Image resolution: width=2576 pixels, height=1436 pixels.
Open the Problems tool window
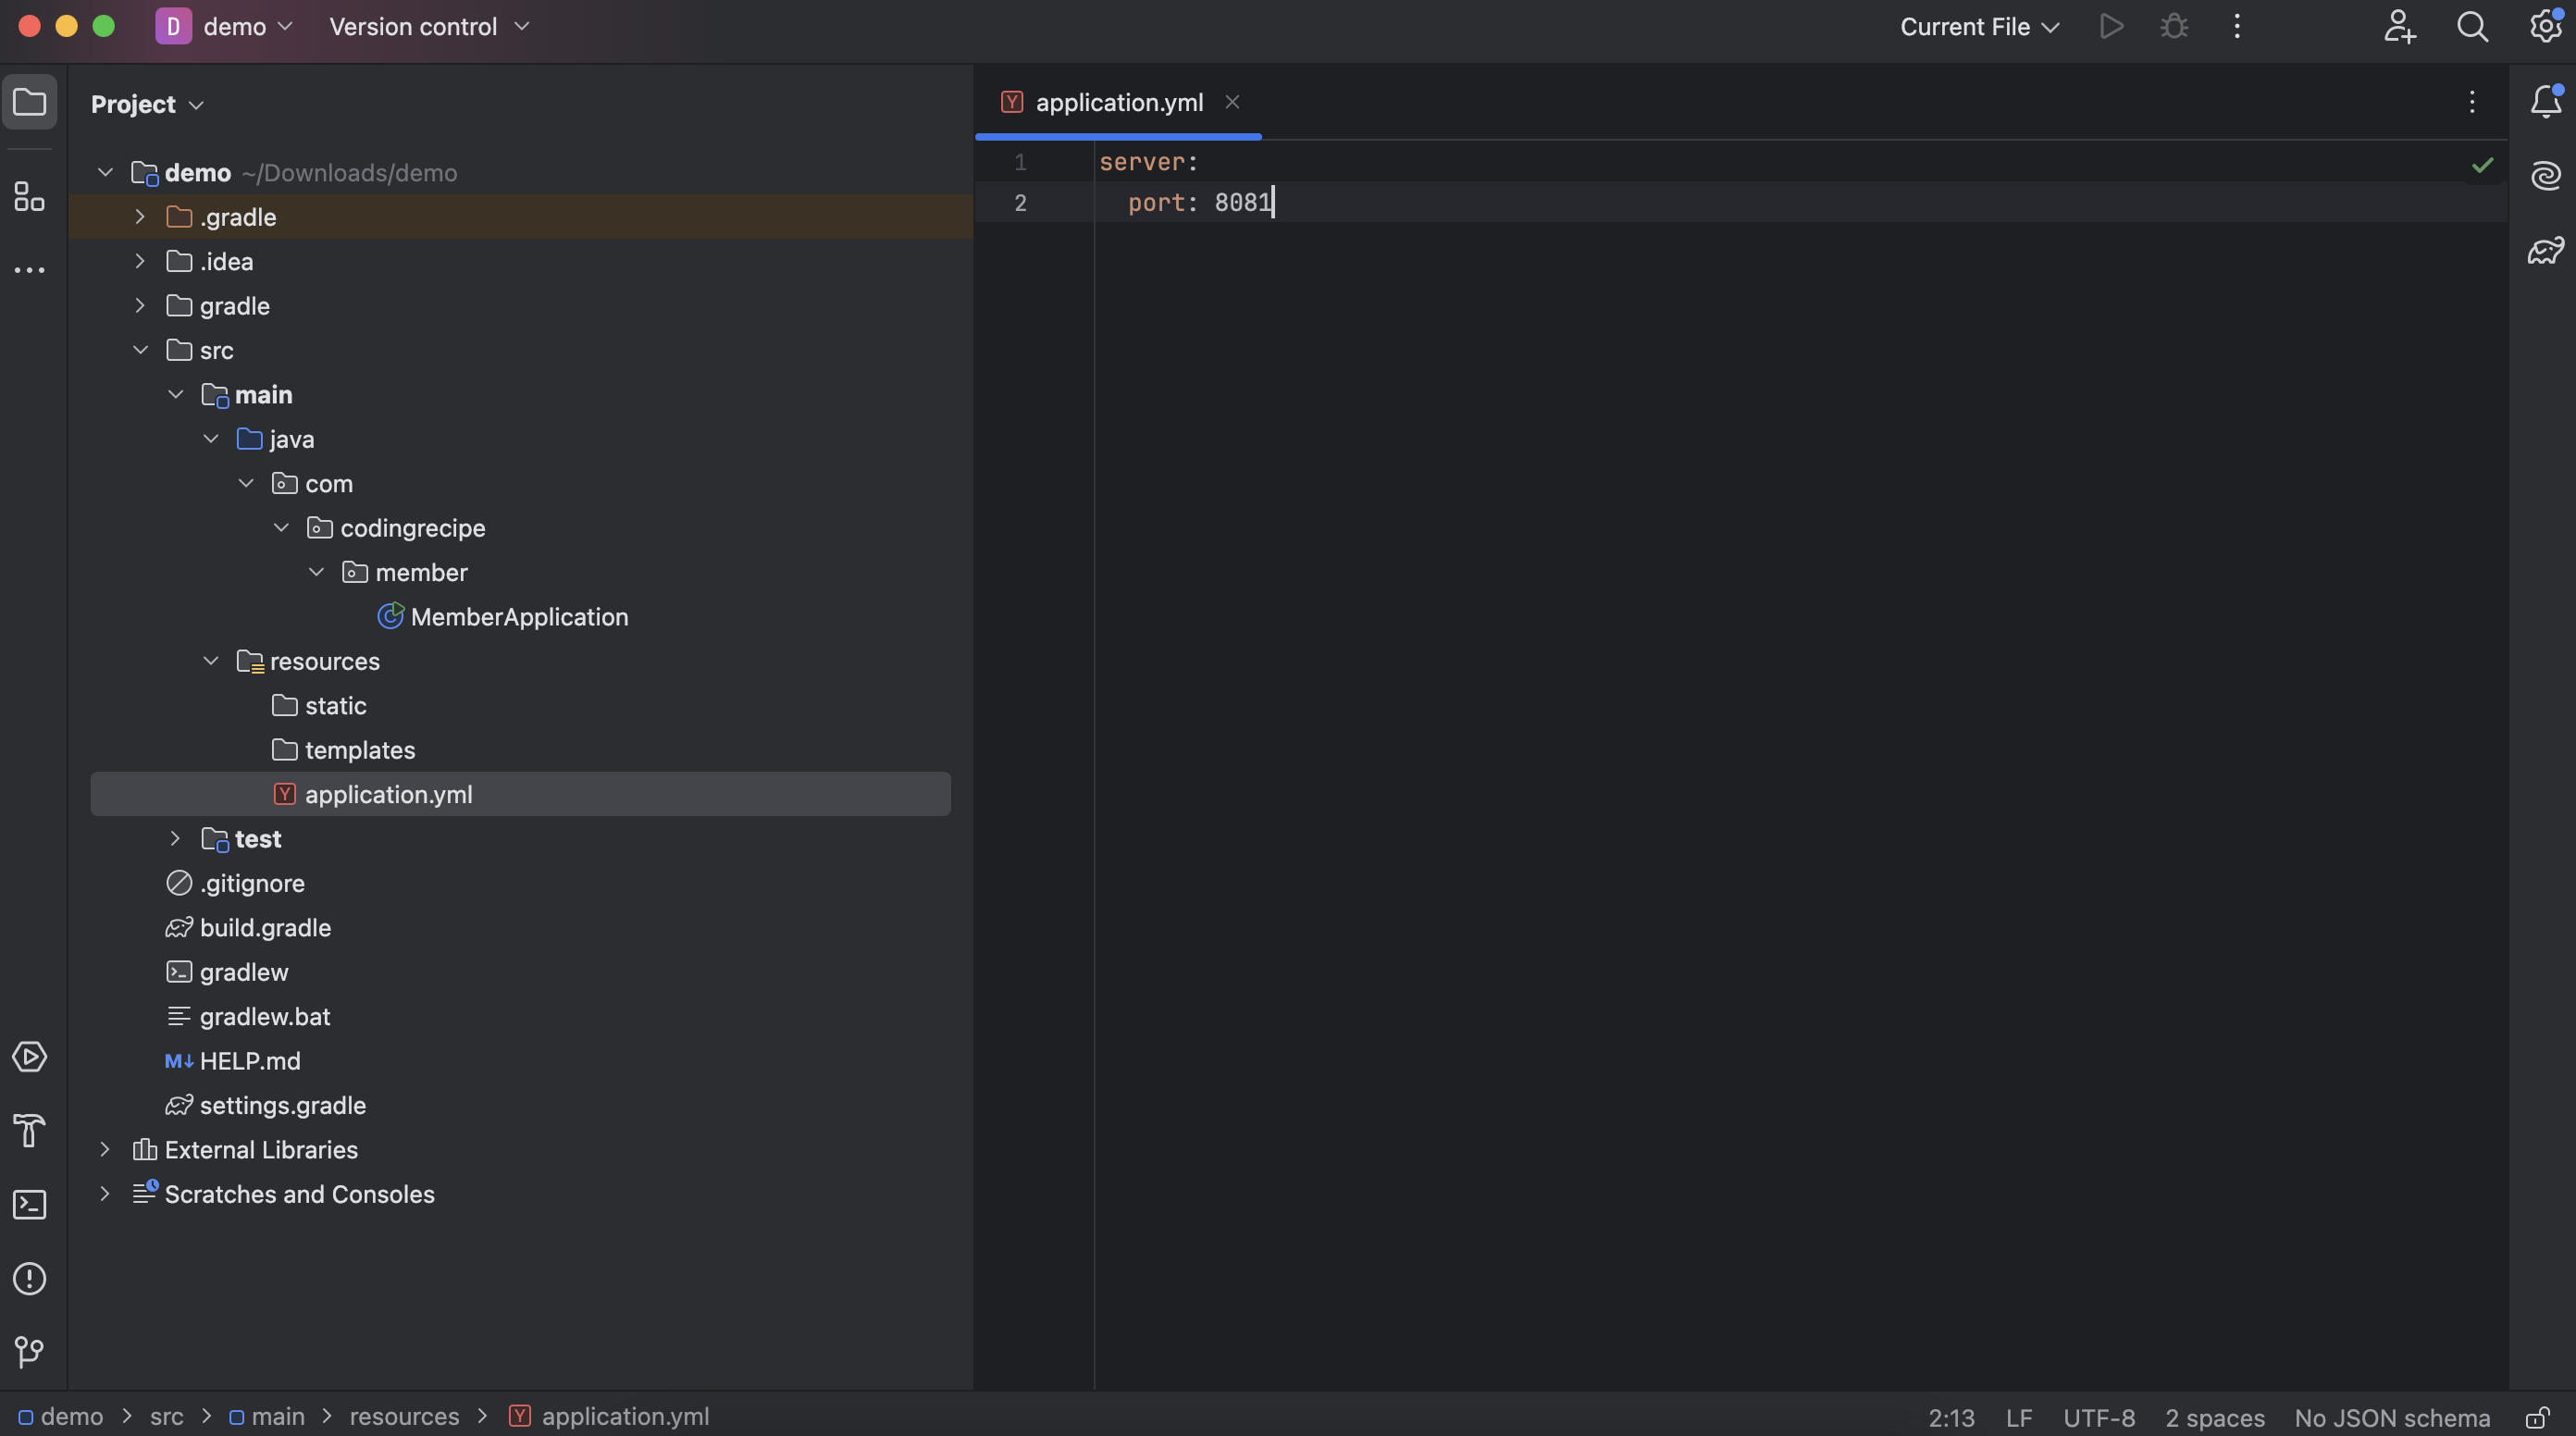click(x=29, y=1279)
